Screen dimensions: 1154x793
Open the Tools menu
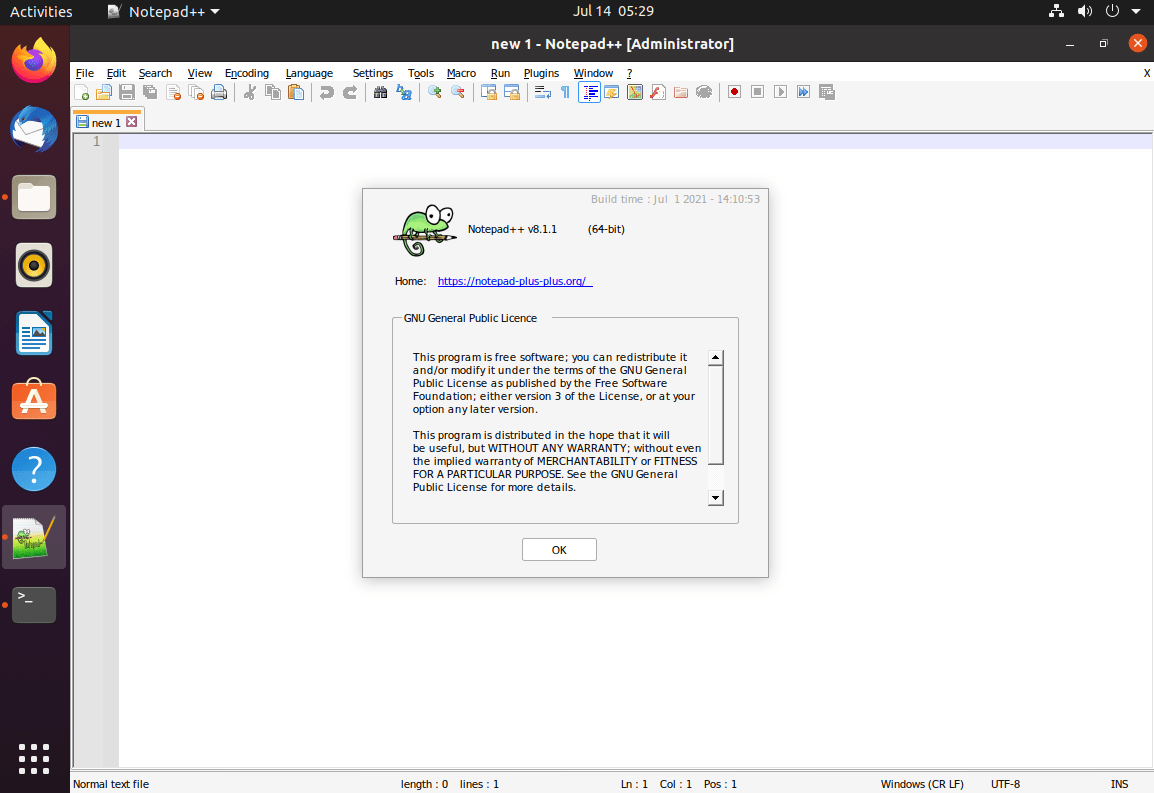[x=421, y=73]
